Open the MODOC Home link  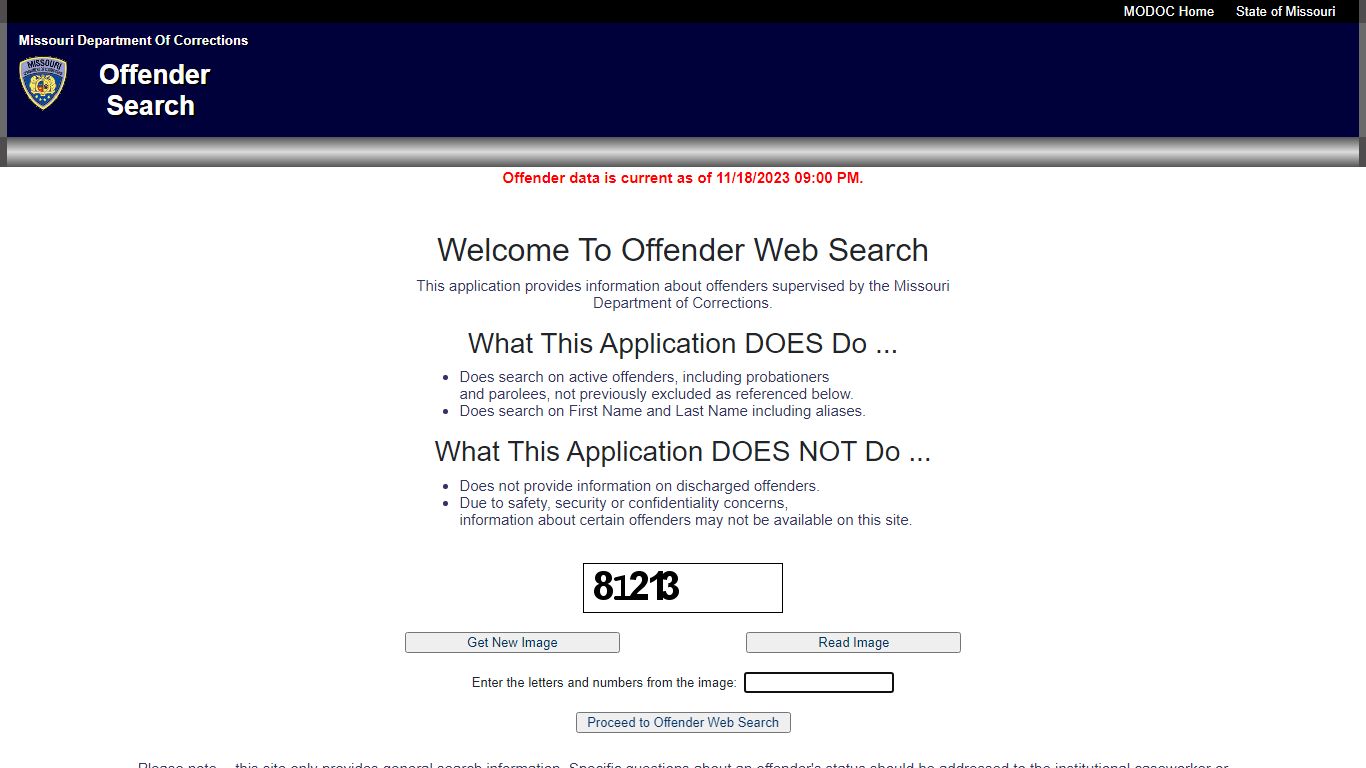coord(1168,12)
